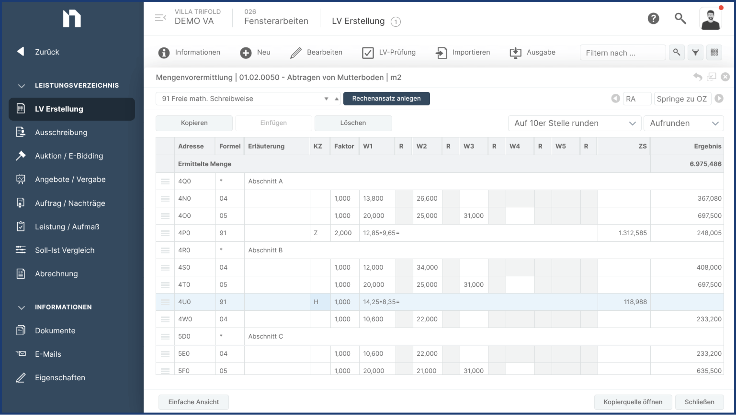
Task: Expand the formula type dropdown
Action: click(326, 99)
